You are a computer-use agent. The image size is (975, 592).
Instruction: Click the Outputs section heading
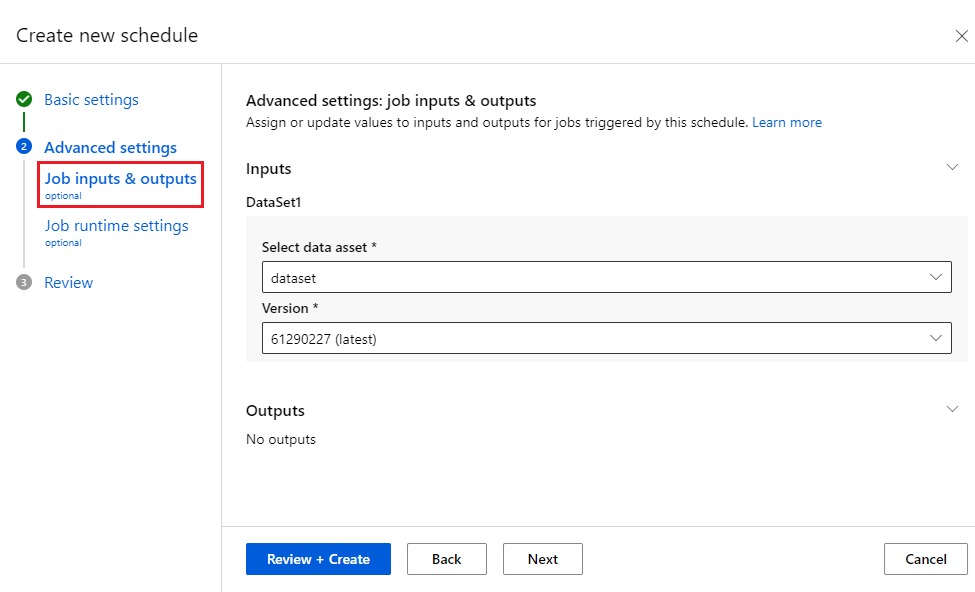tap(275, 411)
